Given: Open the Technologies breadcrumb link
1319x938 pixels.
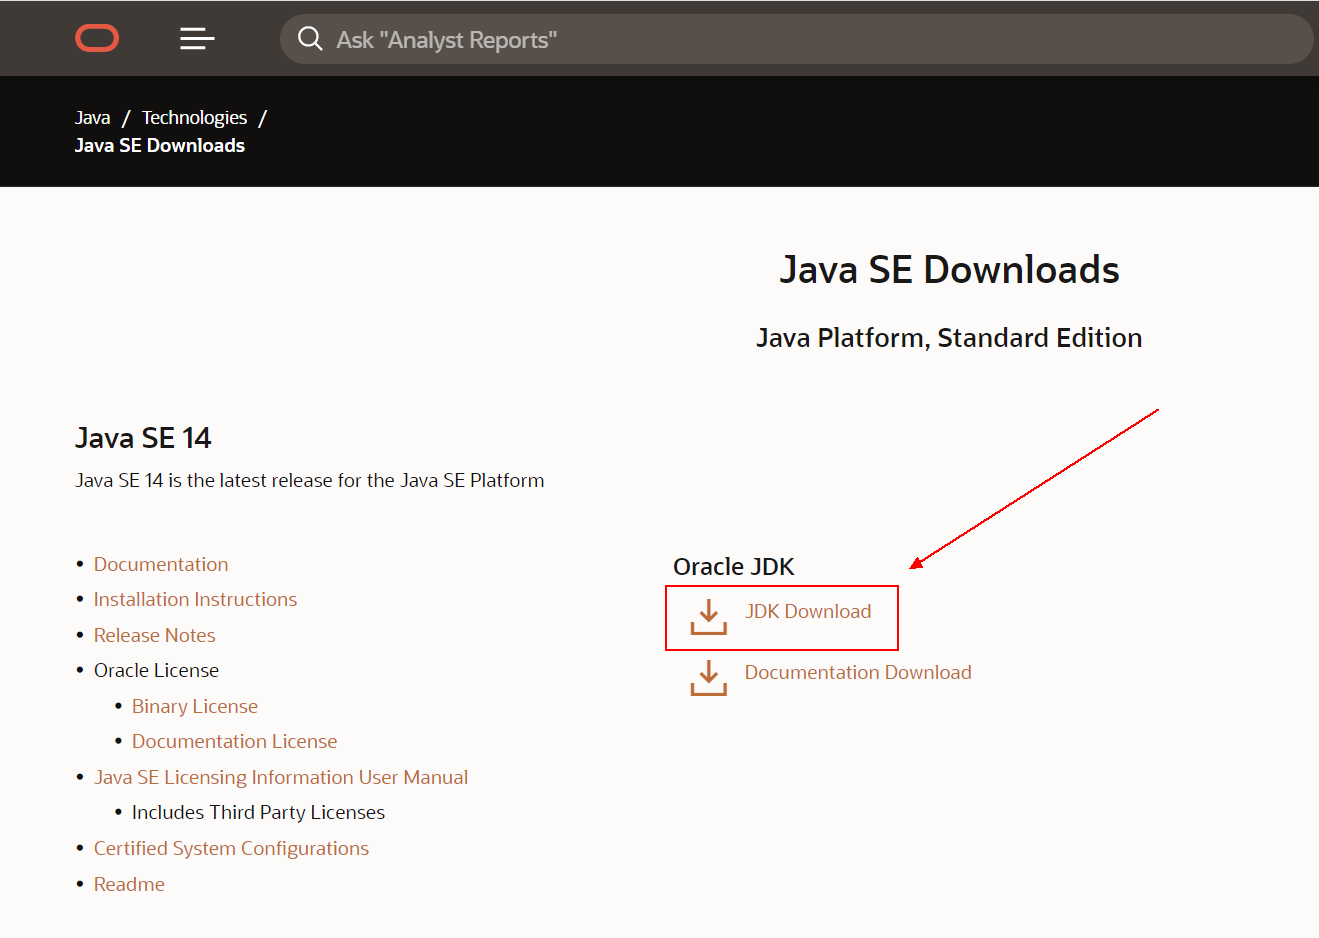Looking at the screenshot, I should [x=194, y=118].
